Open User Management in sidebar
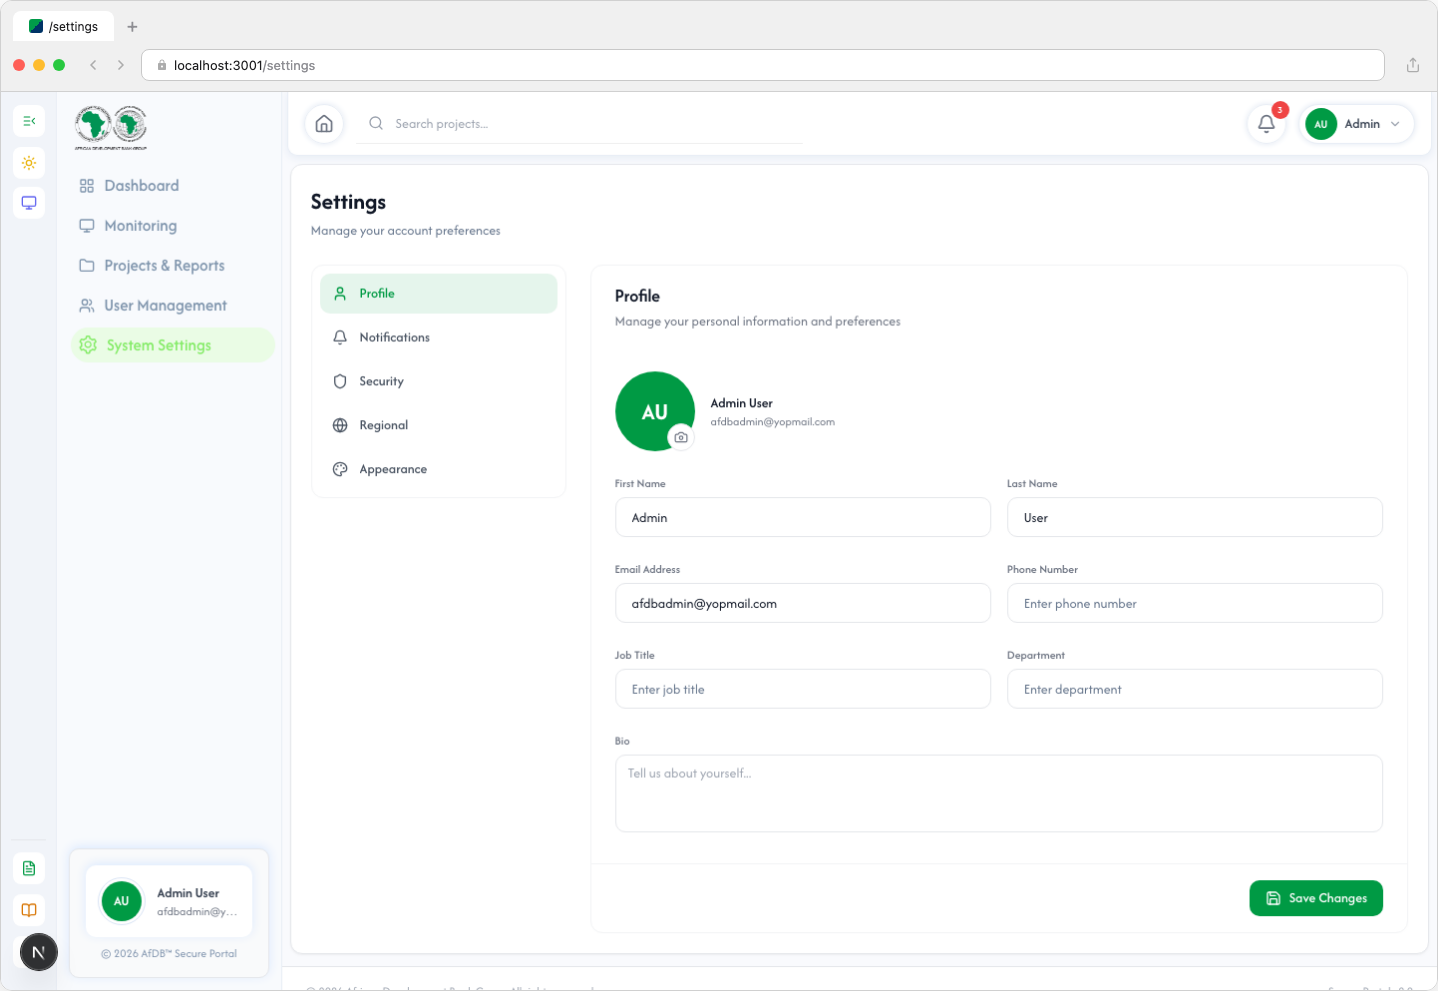This screenshot has height=991, width=1438. pos(172,306)
